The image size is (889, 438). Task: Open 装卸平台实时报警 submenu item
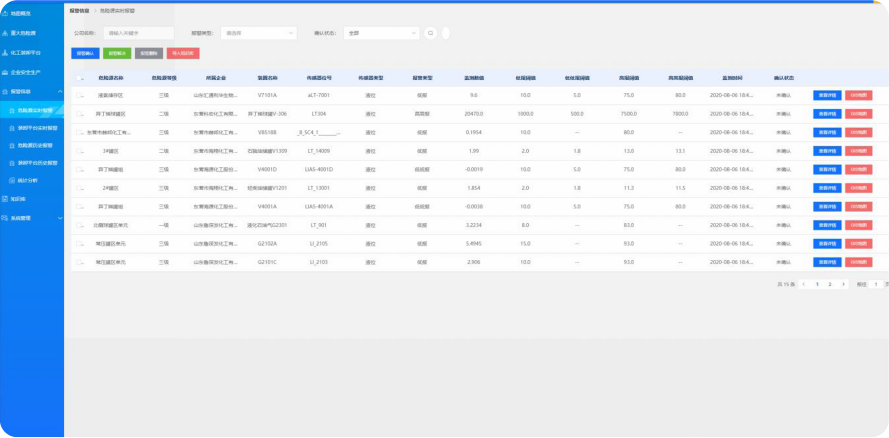32,128
